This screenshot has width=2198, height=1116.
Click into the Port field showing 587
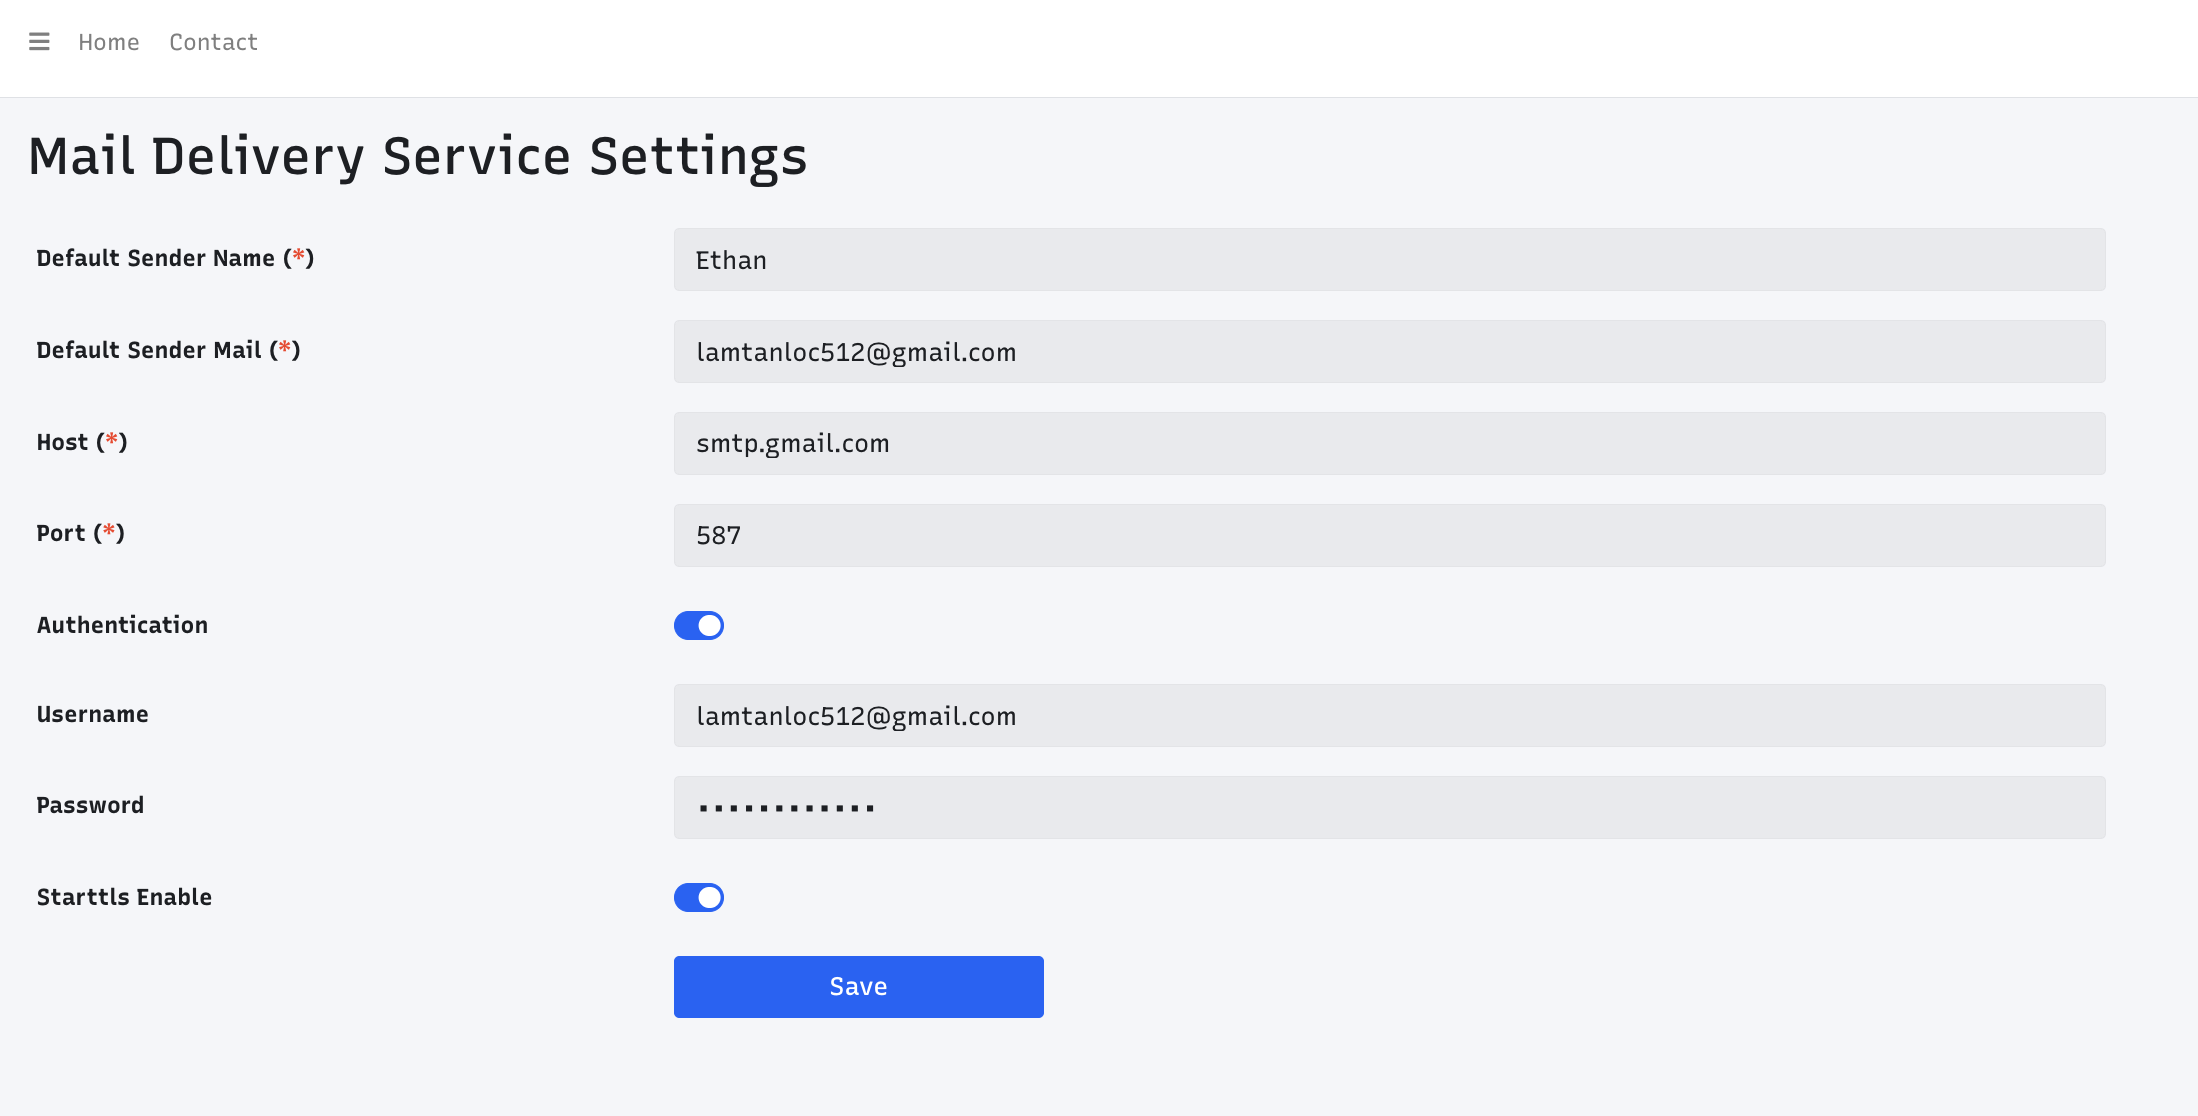click(1389, 536)
